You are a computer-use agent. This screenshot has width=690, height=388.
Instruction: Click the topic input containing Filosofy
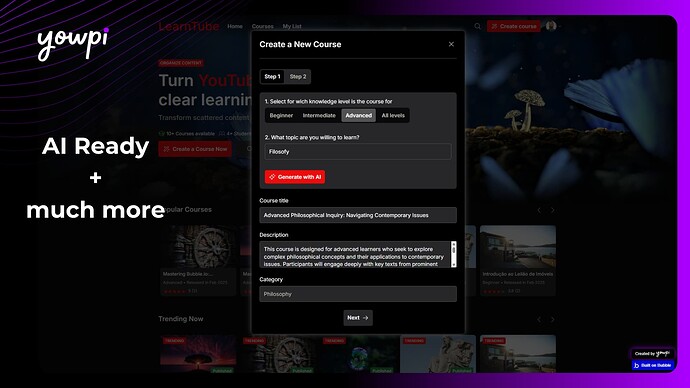click(358, 151)
